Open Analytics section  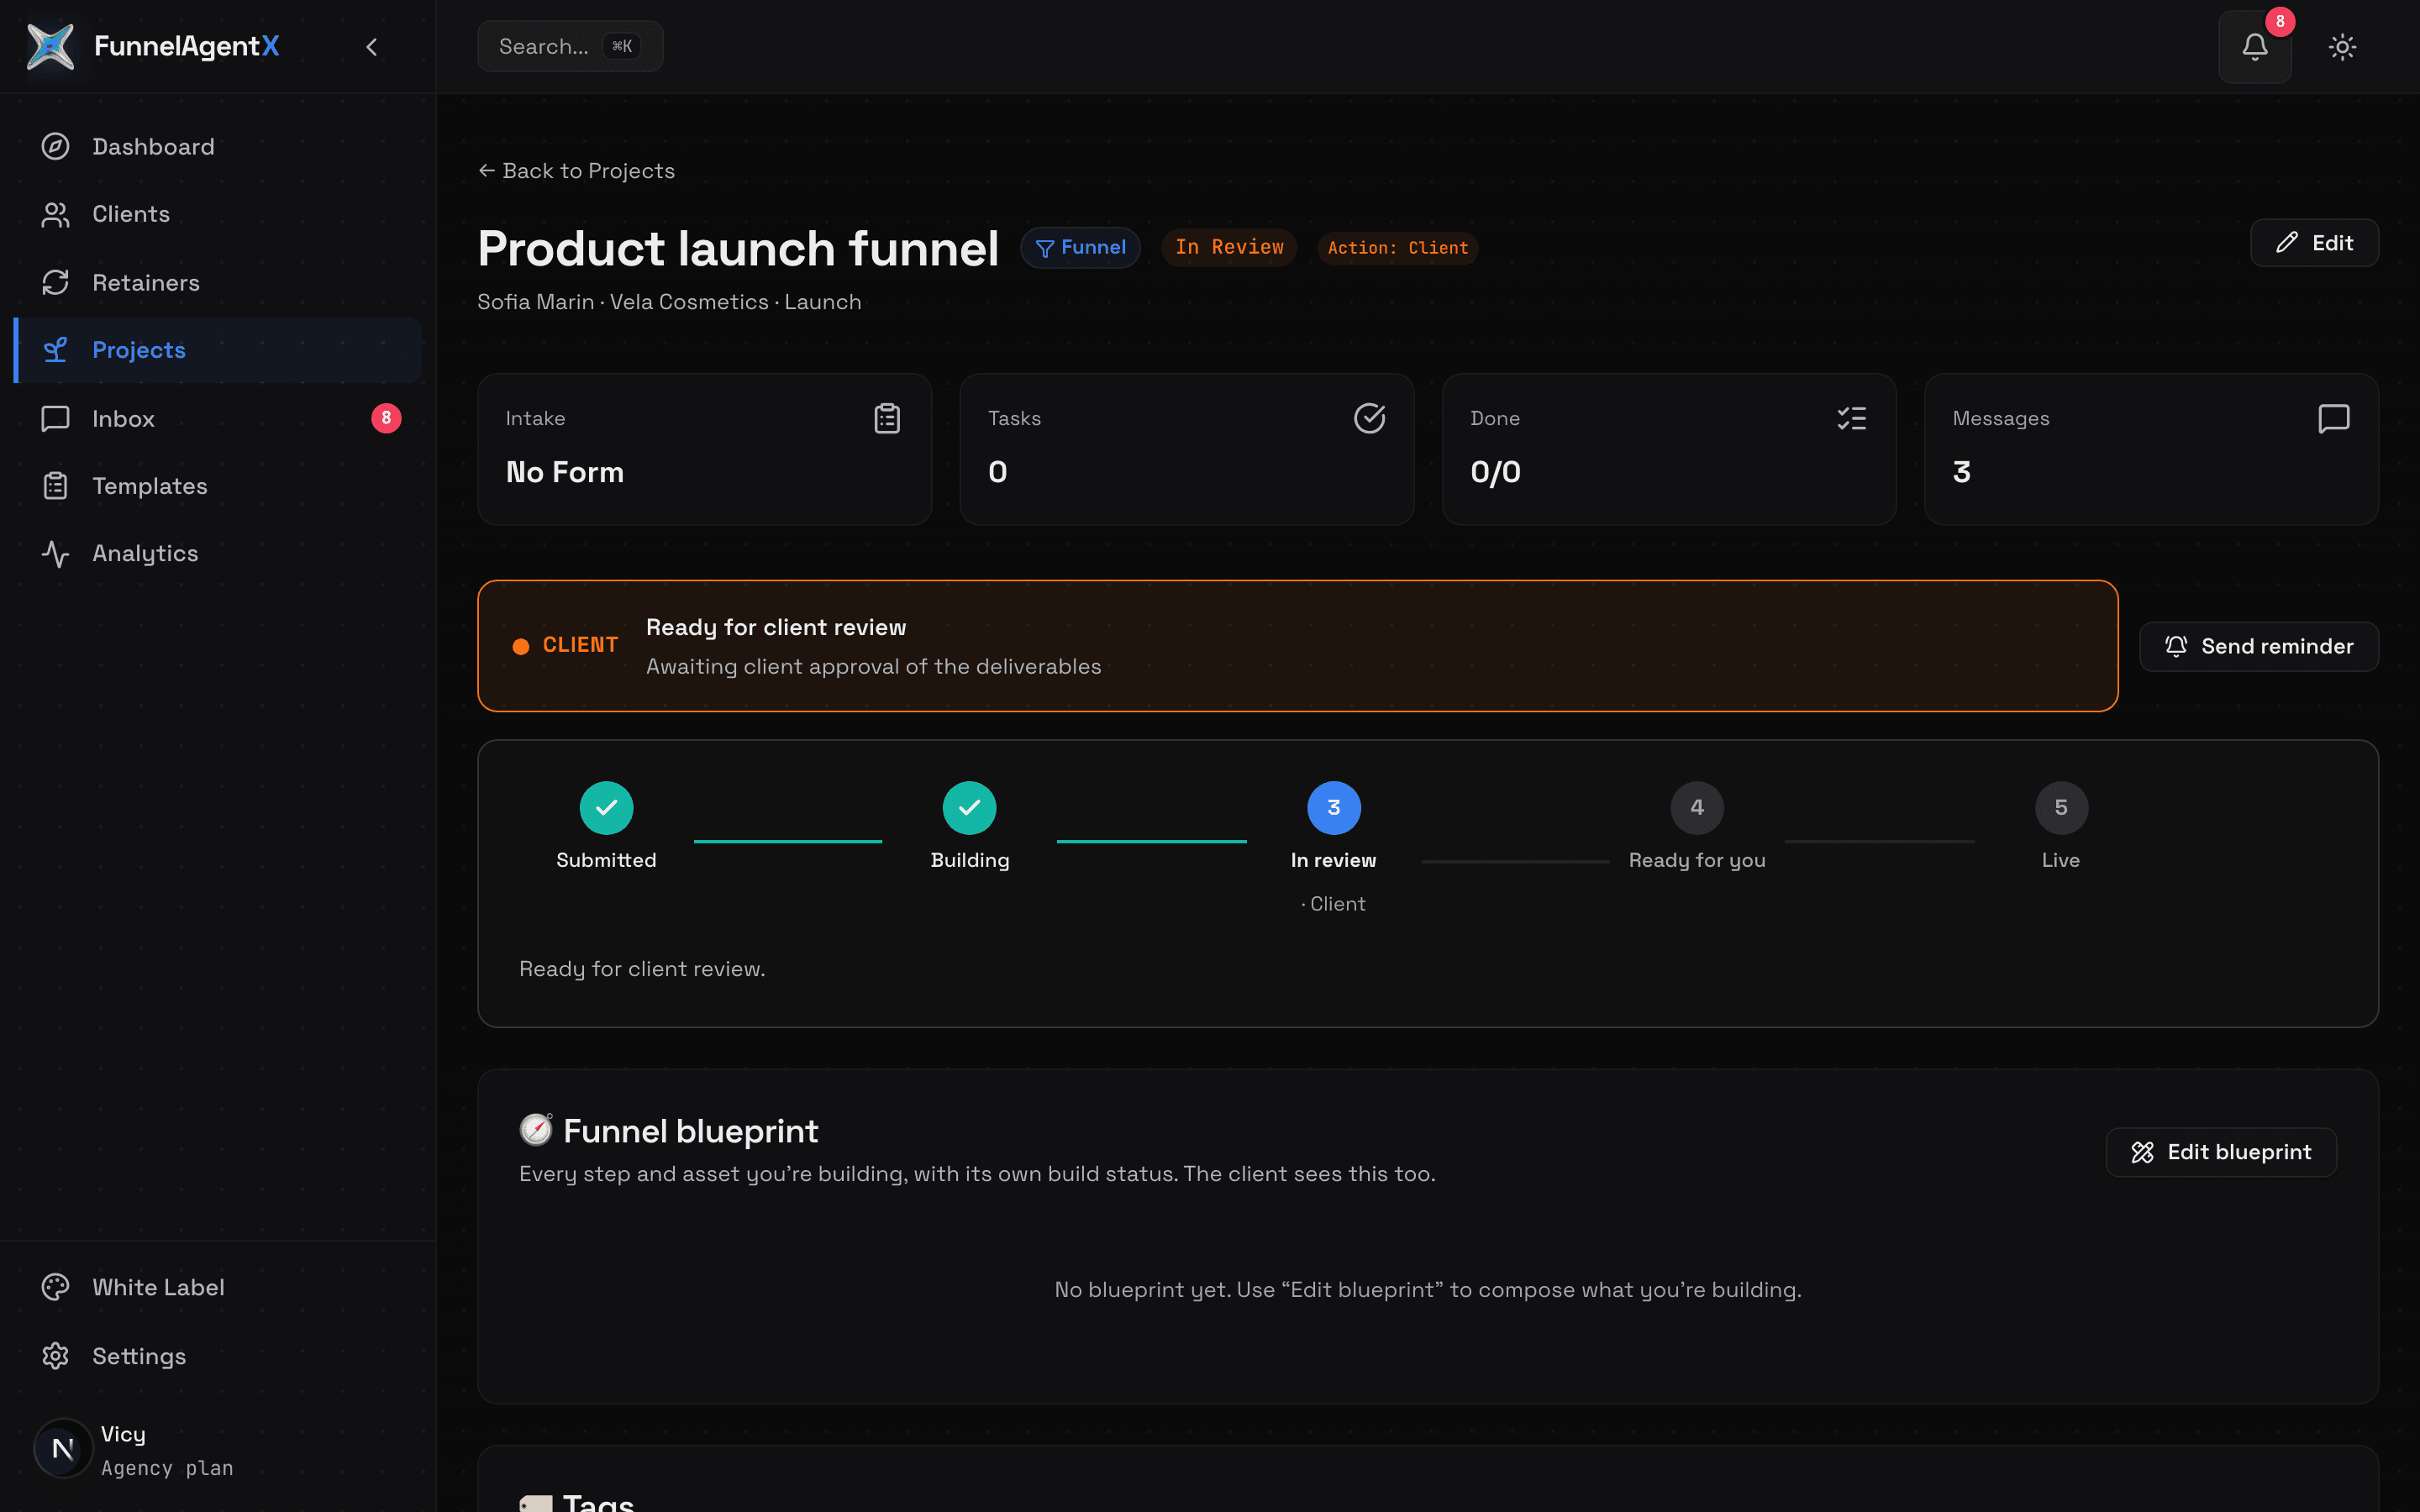click(x=218, y=553)
